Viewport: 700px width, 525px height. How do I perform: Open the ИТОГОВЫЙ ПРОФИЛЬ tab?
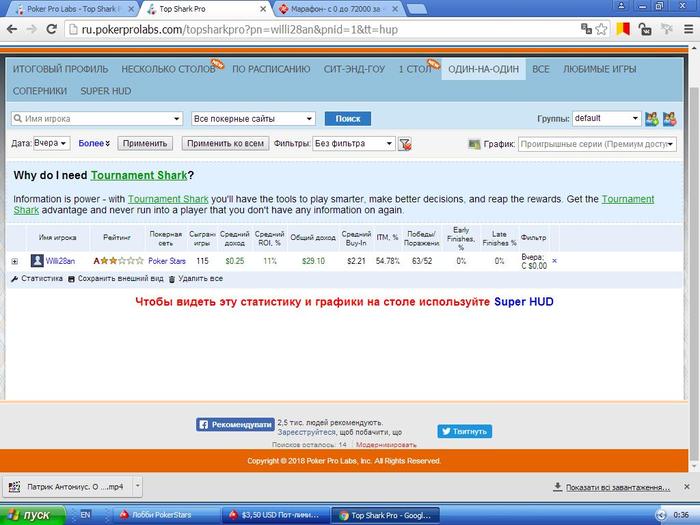pyautogui.click(x=60, y=69)
